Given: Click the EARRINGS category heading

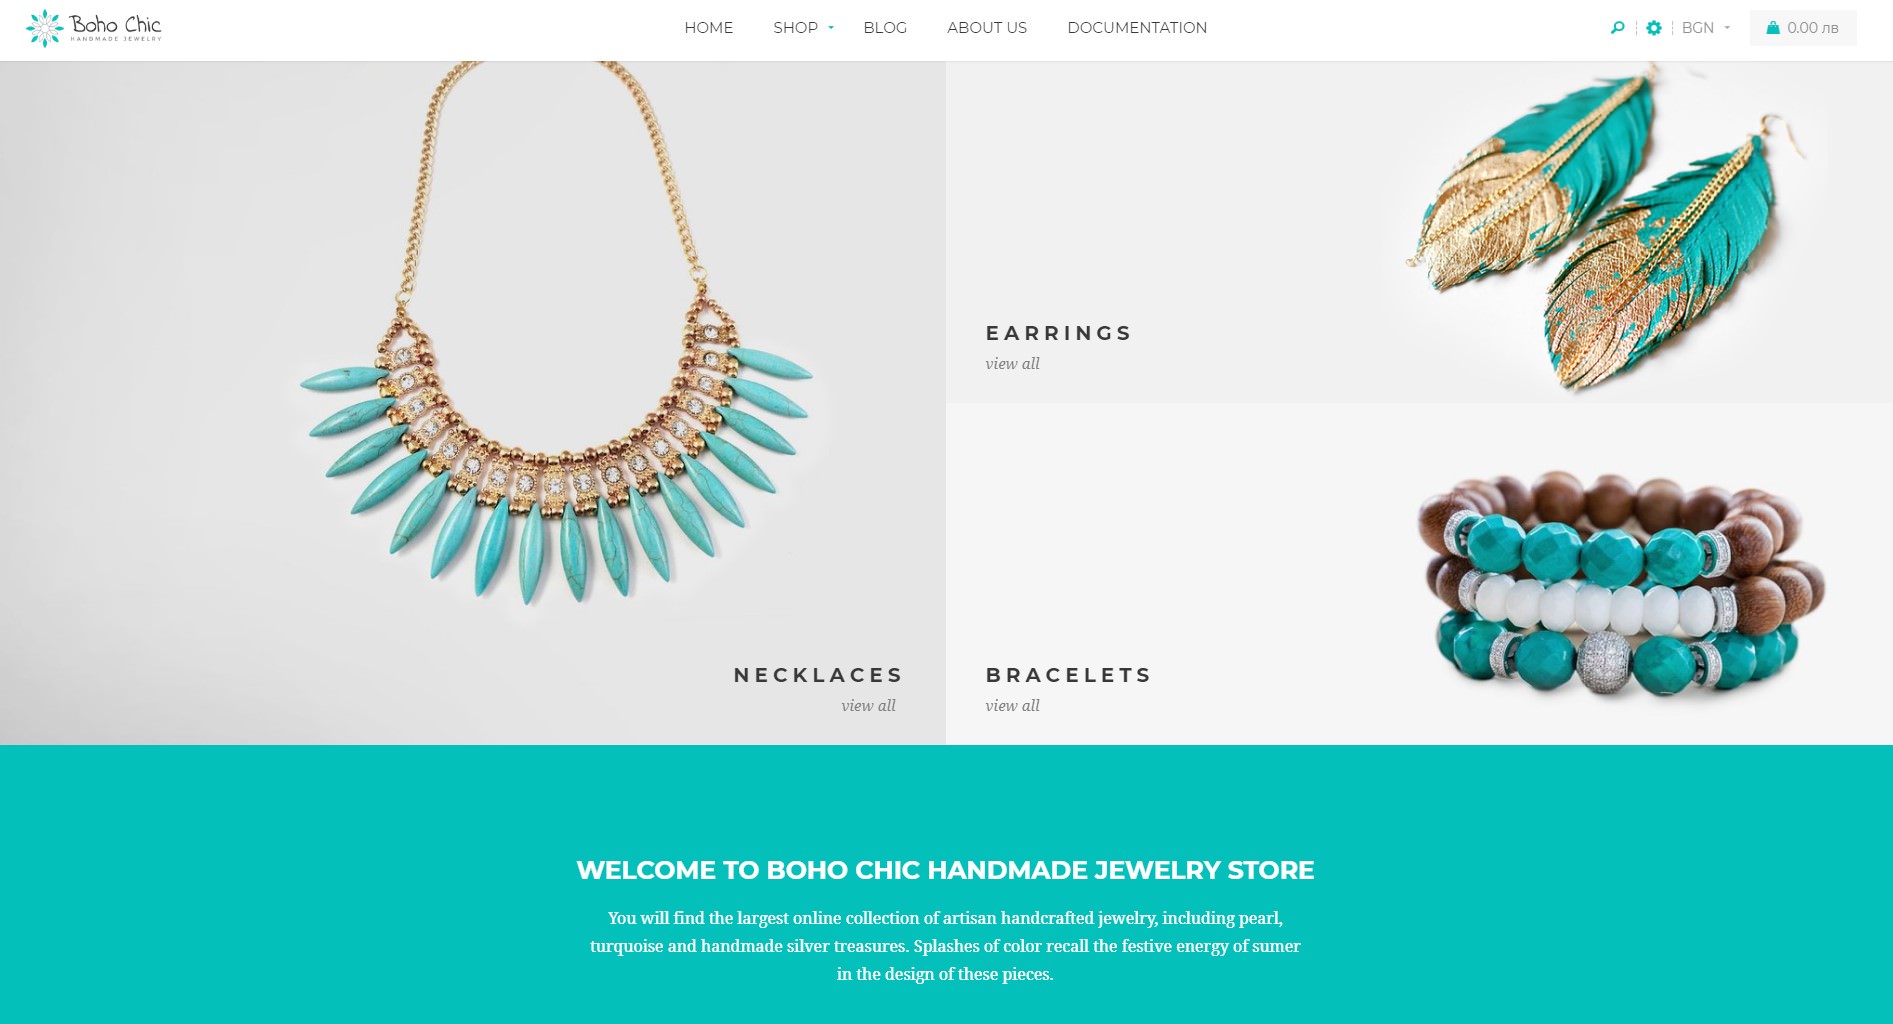Looking at the screenshot, I should 1059,333.
